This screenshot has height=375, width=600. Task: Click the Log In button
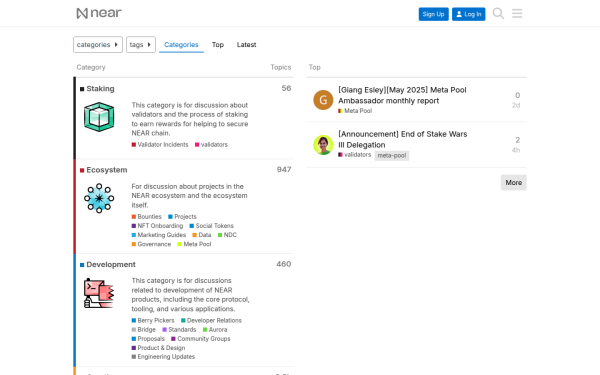tap(469, 14)
